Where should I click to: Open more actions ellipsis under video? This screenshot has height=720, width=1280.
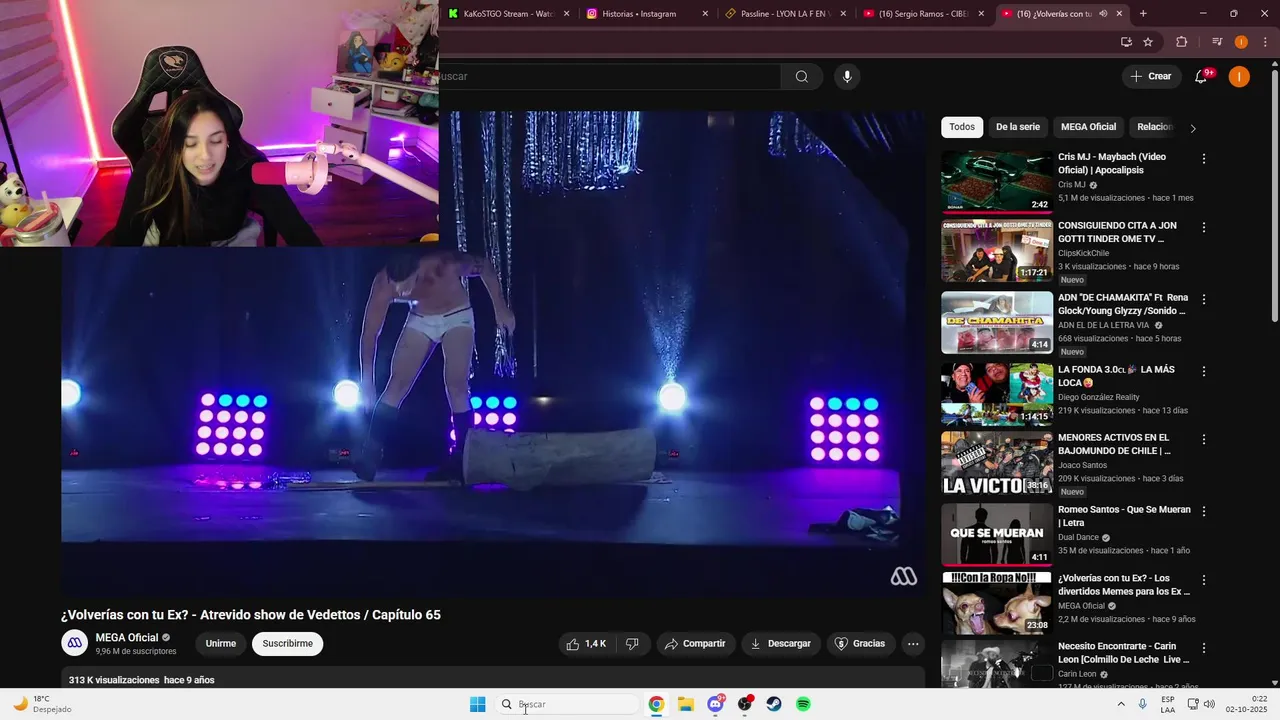point(913,644)
